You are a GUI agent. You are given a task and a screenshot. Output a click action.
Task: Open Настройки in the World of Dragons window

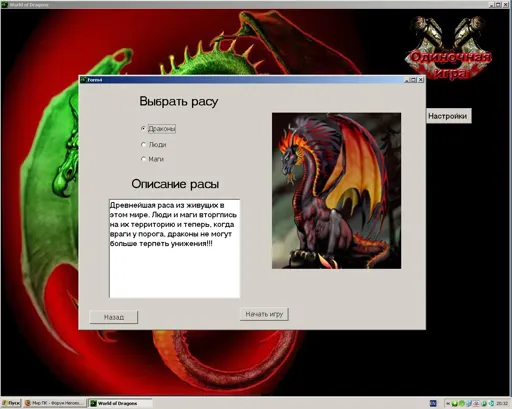tap(449, 116)
